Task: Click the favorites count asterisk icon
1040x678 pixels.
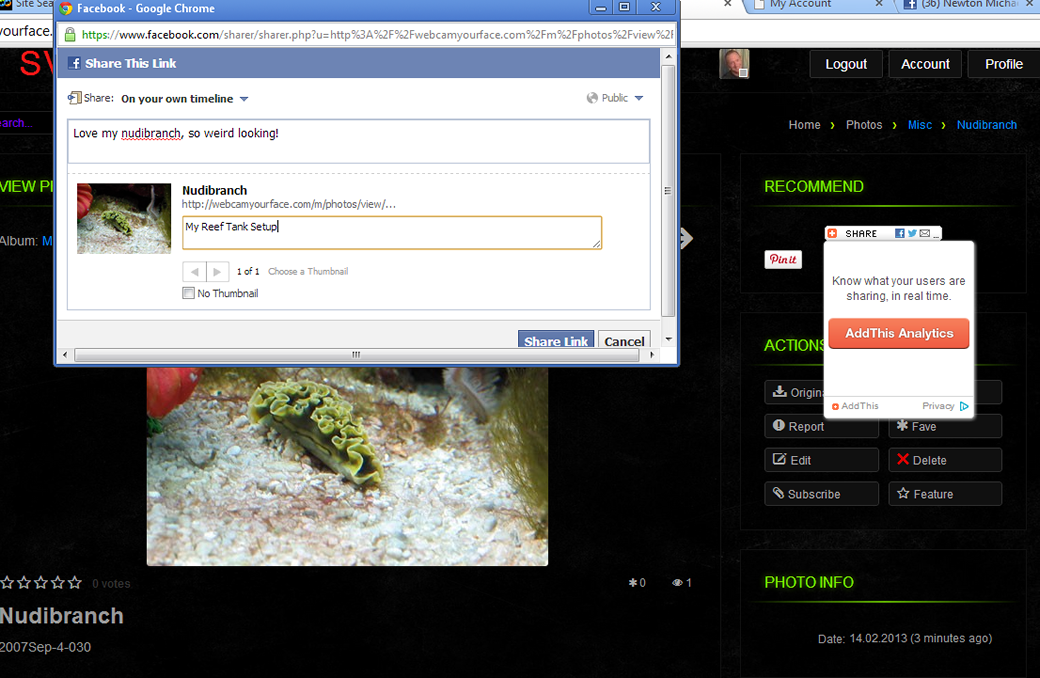Action: (x=633, y=582)
